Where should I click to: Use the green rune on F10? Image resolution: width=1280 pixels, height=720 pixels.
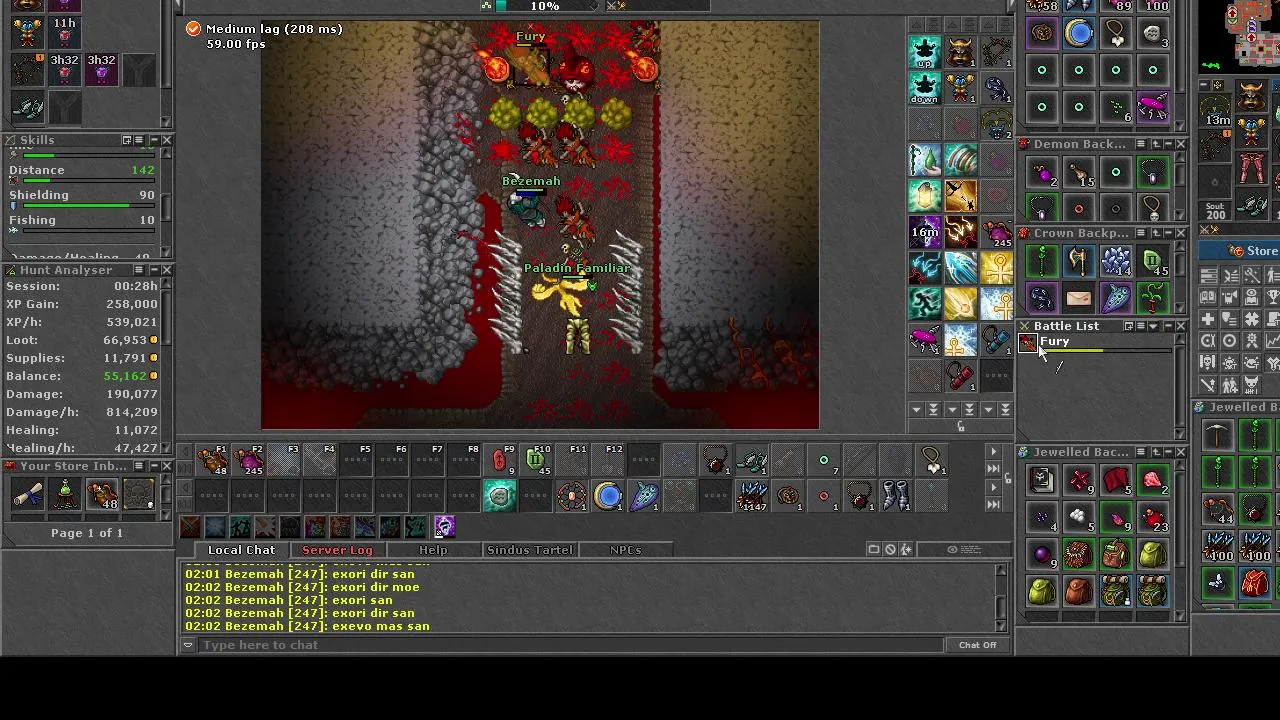point(536,460)
